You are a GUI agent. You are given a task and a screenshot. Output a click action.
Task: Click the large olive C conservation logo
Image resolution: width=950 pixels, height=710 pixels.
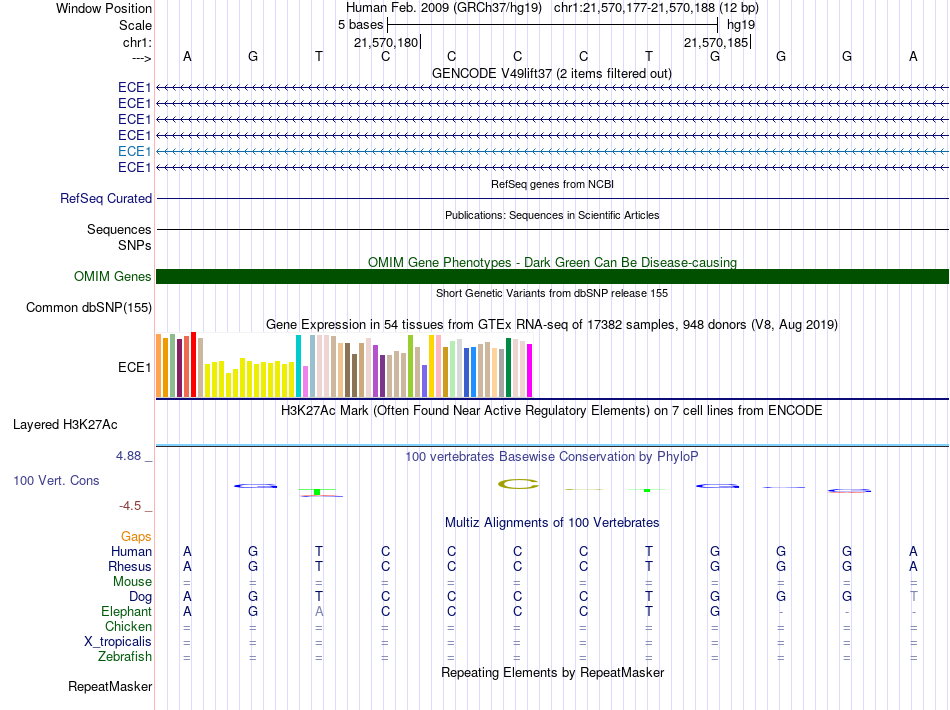[x=518, y=485]
